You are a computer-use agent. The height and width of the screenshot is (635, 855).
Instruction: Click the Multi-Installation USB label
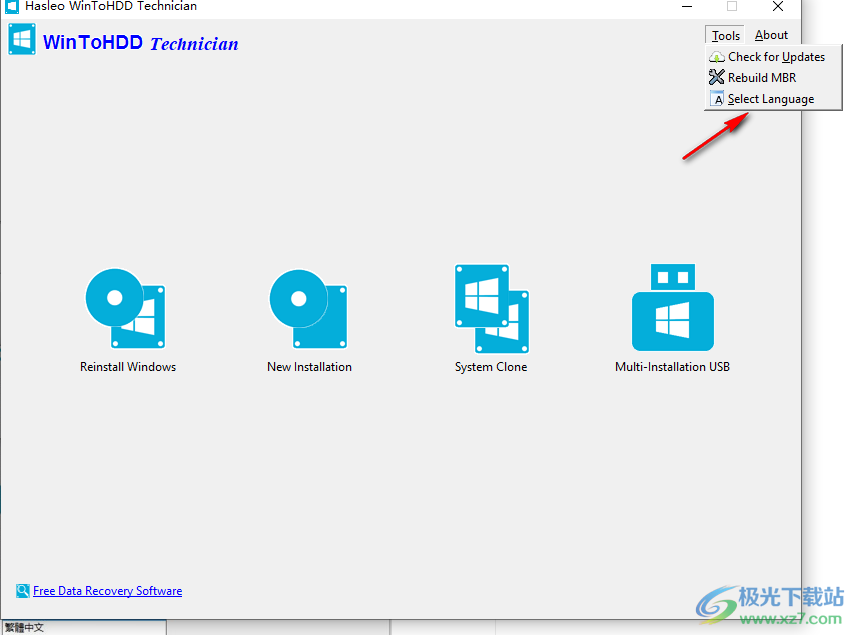(672, 367)
